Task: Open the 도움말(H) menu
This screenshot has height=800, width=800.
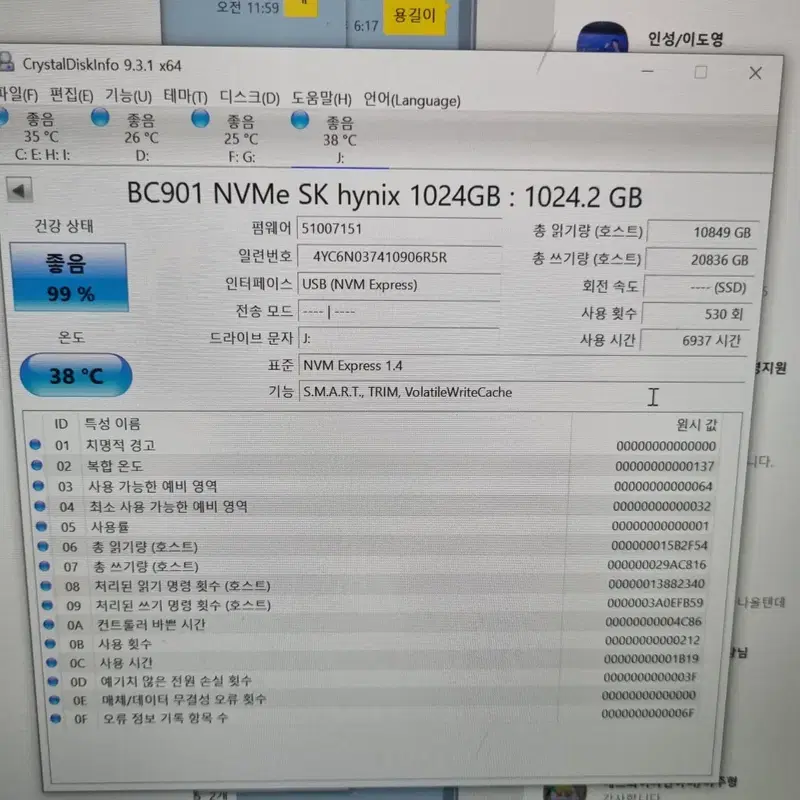Action: [321, 98]
